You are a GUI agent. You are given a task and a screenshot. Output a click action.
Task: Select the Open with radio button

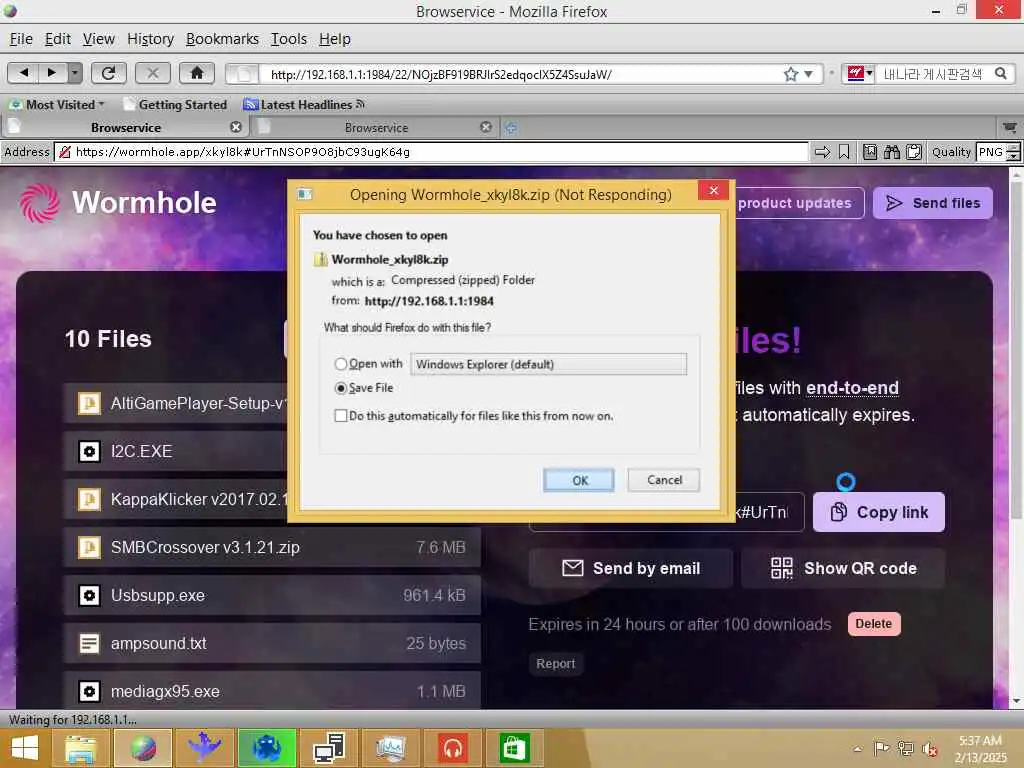click(340, 364)
